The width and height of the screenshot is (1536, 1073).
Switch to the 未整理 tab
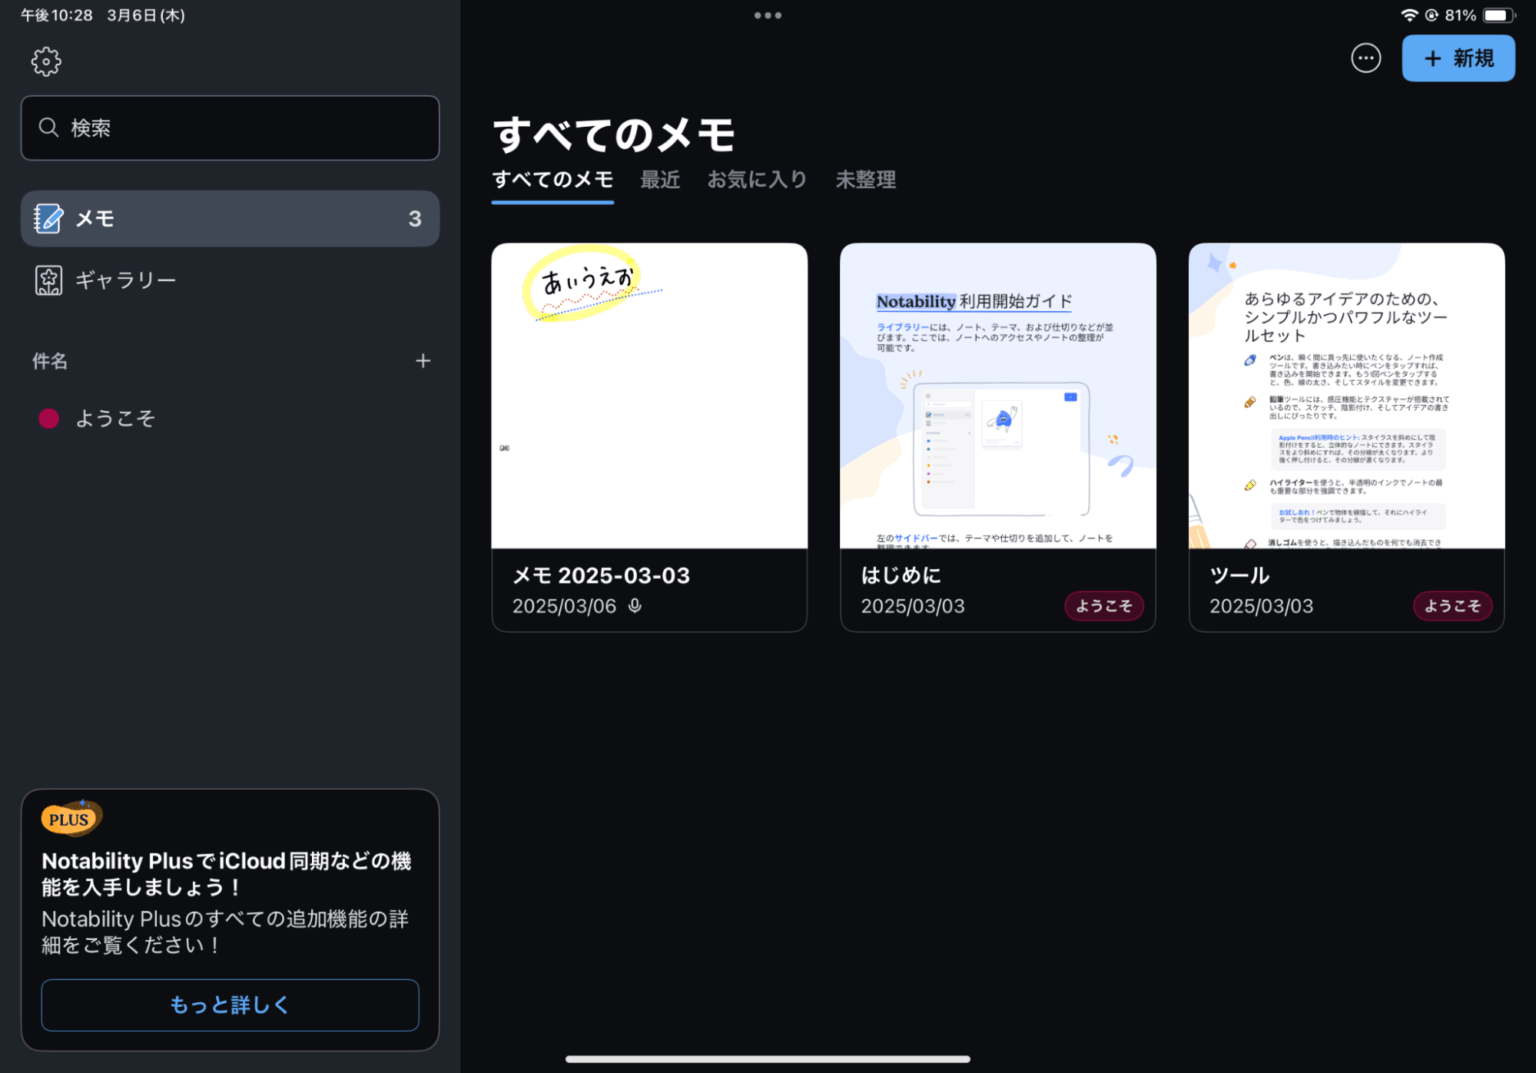pyautogui.click(x=866, y=180)
